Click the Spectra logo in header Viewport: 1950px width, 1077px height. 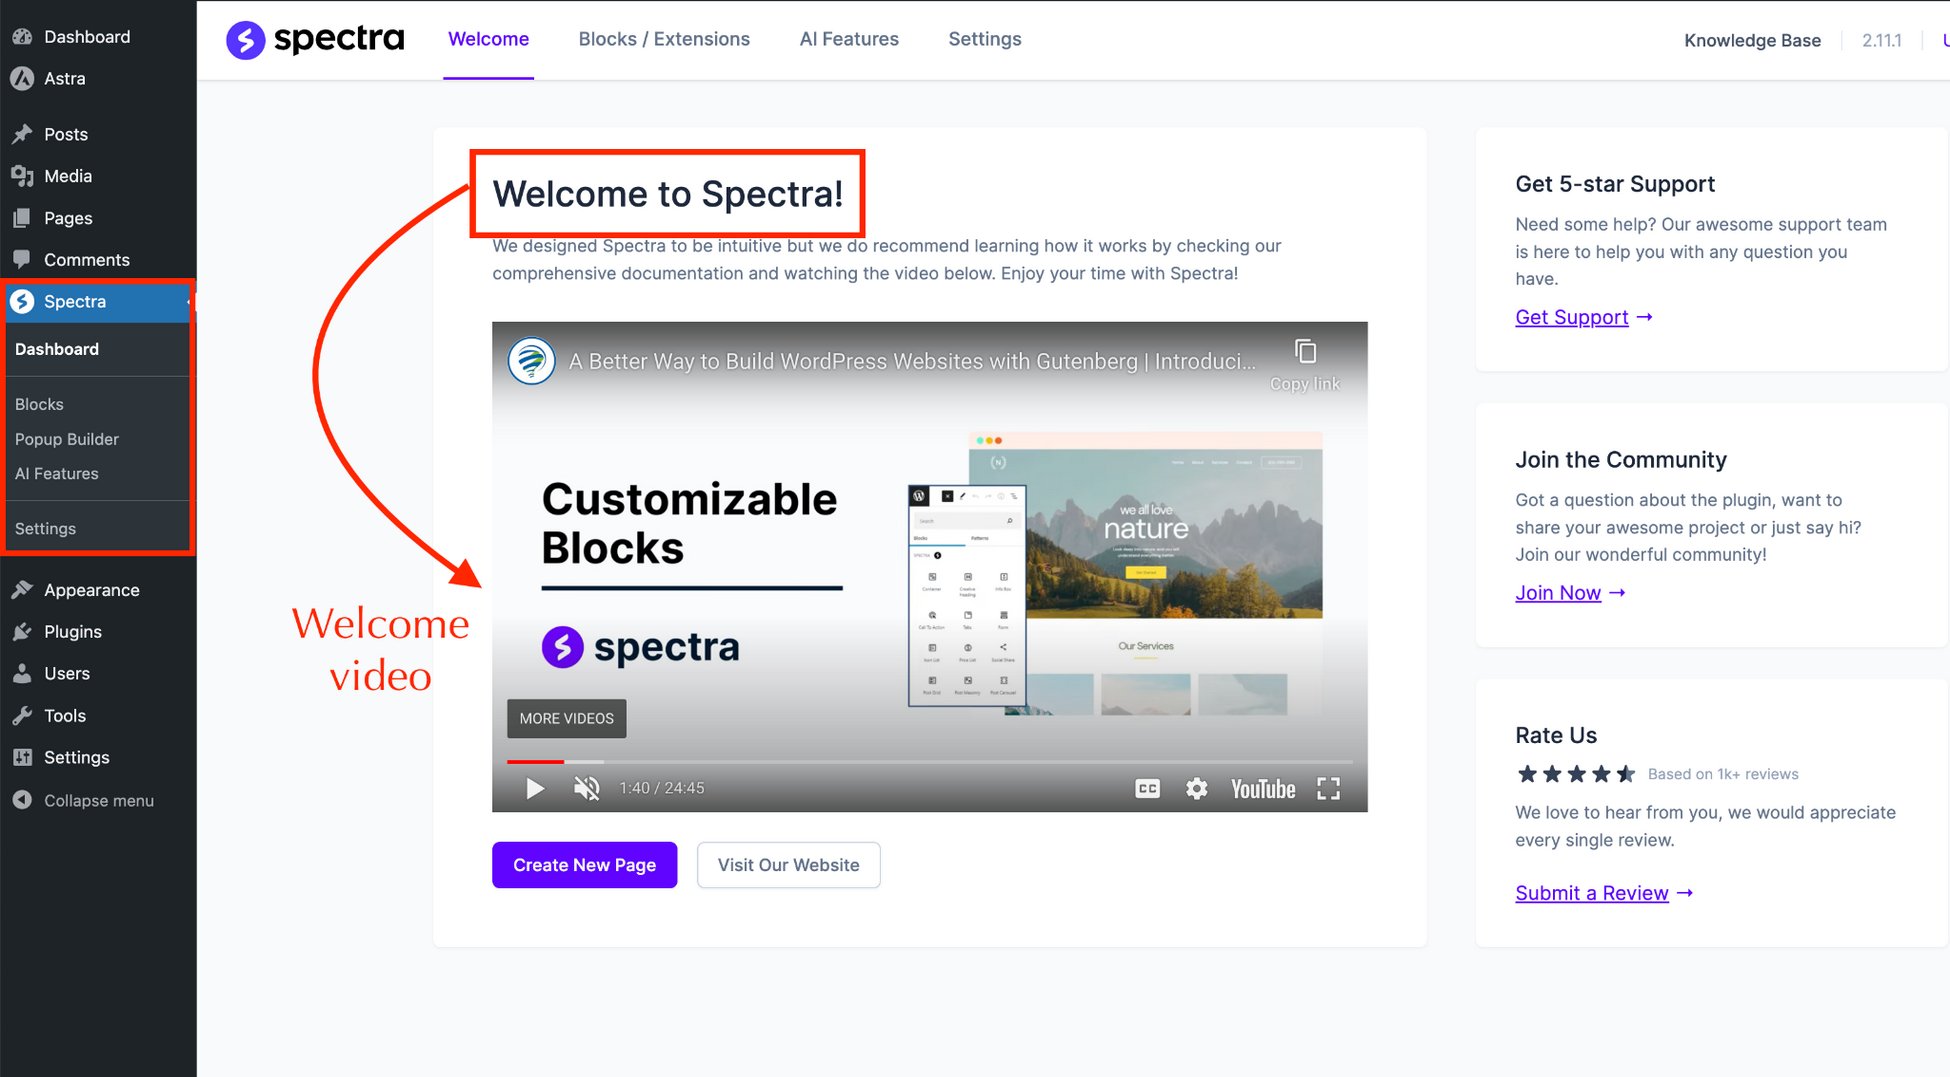click(315, 39)
